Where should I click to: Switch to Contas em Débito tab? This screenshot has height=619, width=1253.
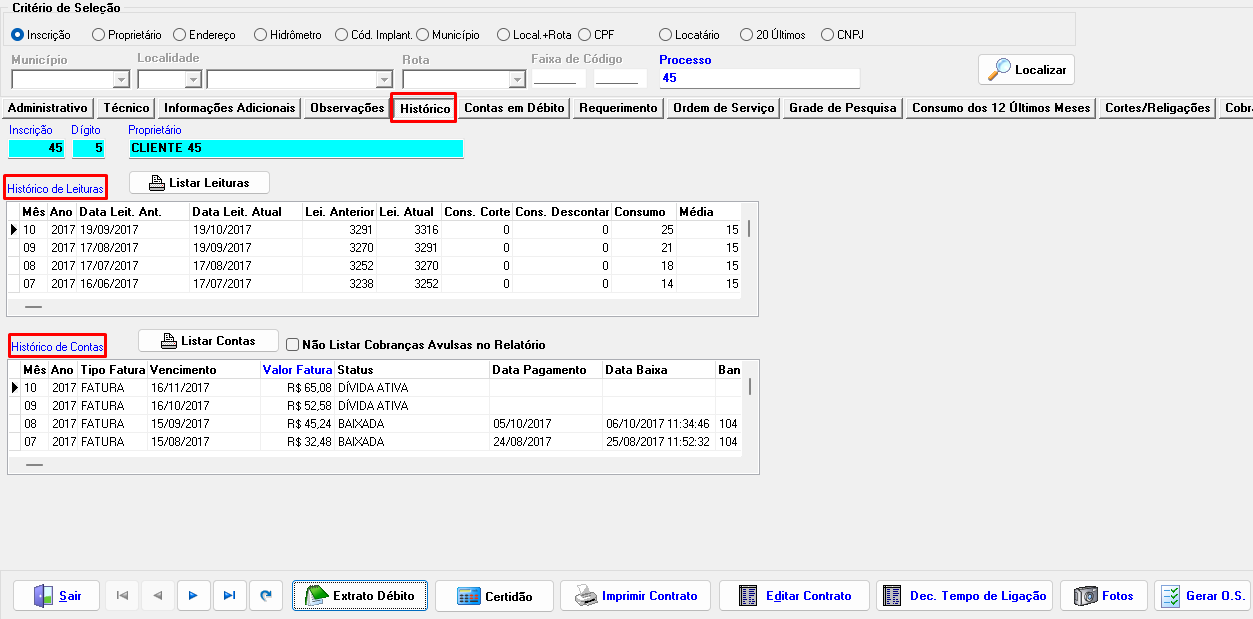515,108
